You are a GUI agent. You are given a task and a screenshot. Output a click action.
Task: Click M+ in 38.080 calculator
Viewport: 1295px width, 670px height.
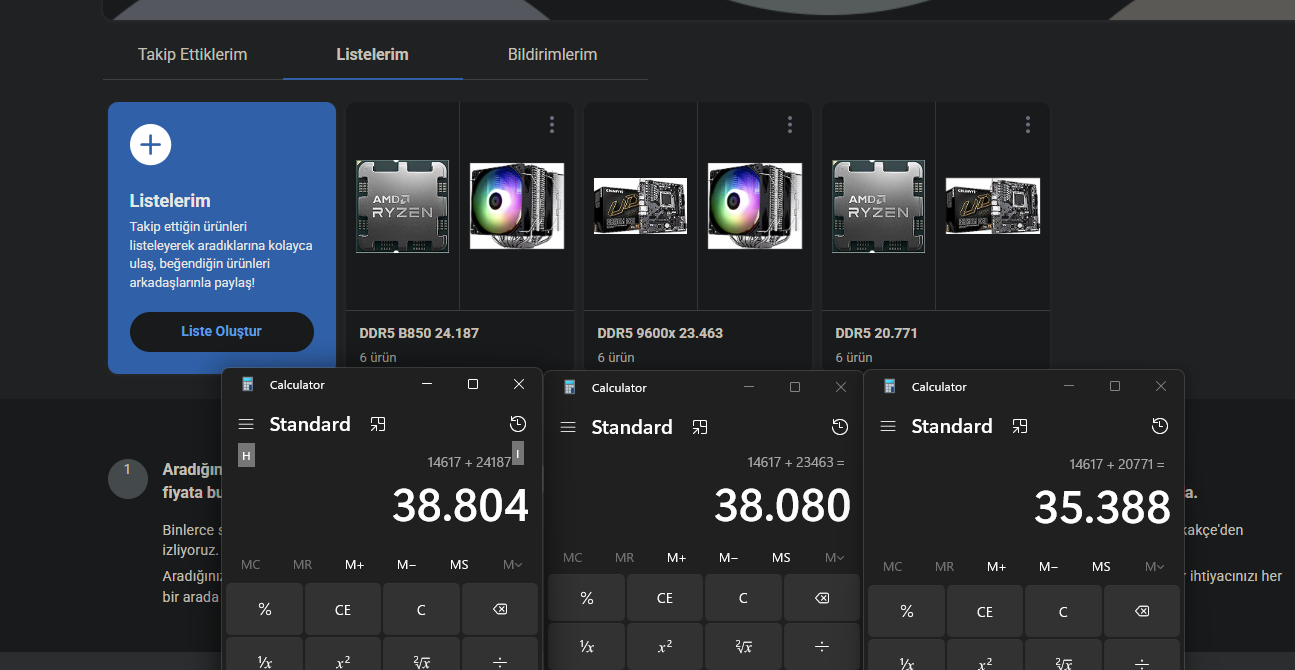click(677, 558)
